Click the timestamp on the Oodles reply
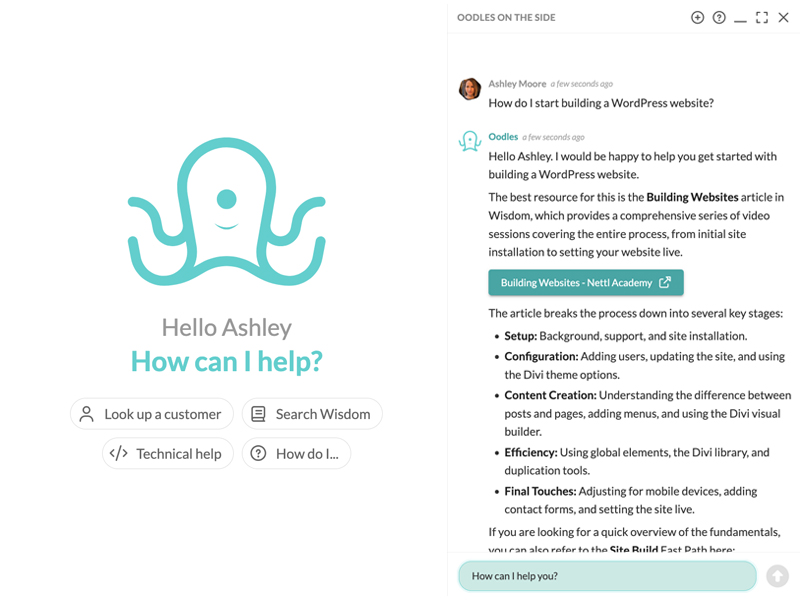800x600 pixels. coord(553,137)
